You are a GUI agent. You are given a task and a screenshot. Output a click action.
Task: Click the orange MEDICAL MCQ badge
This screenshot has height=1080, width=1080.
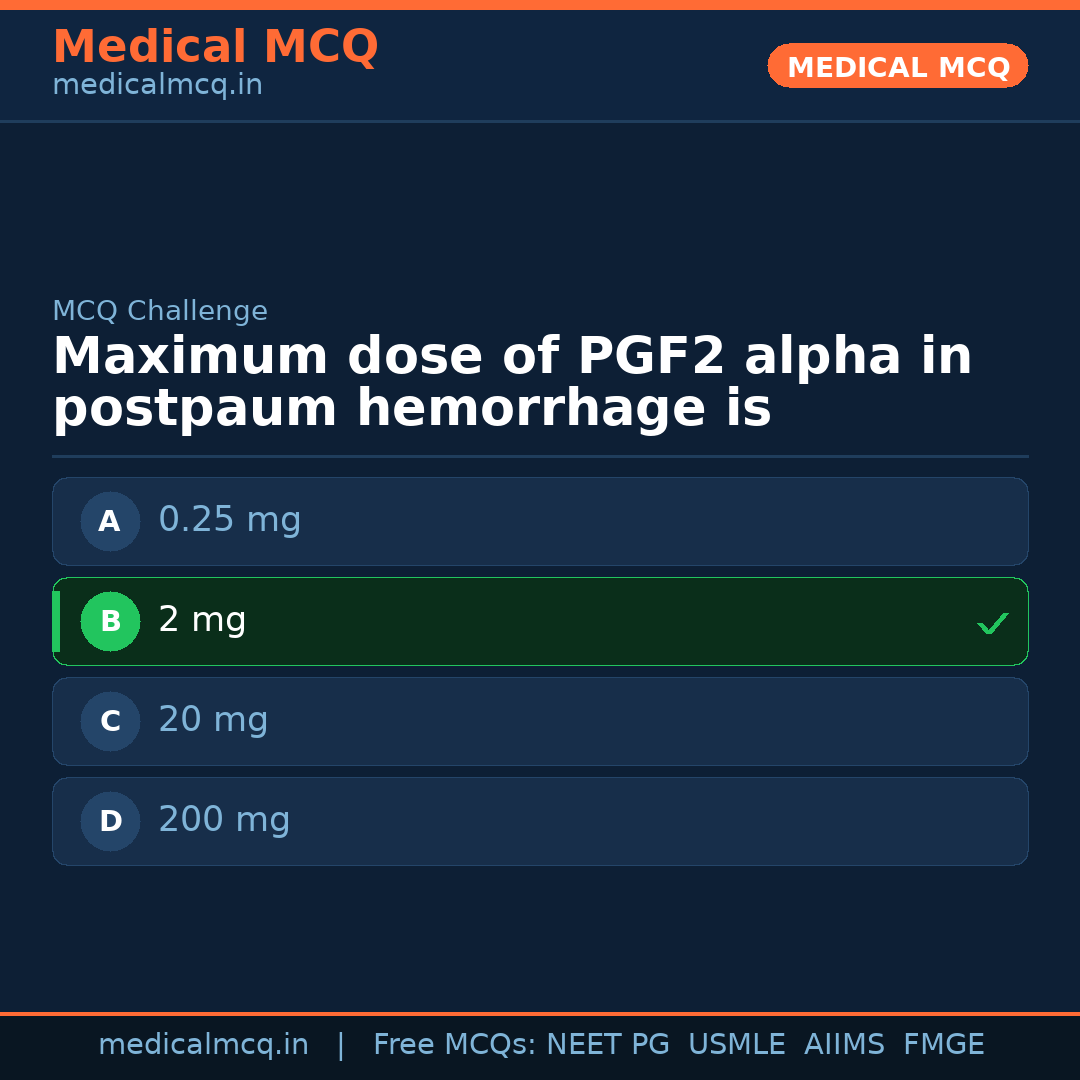click(x=897, y=67)
